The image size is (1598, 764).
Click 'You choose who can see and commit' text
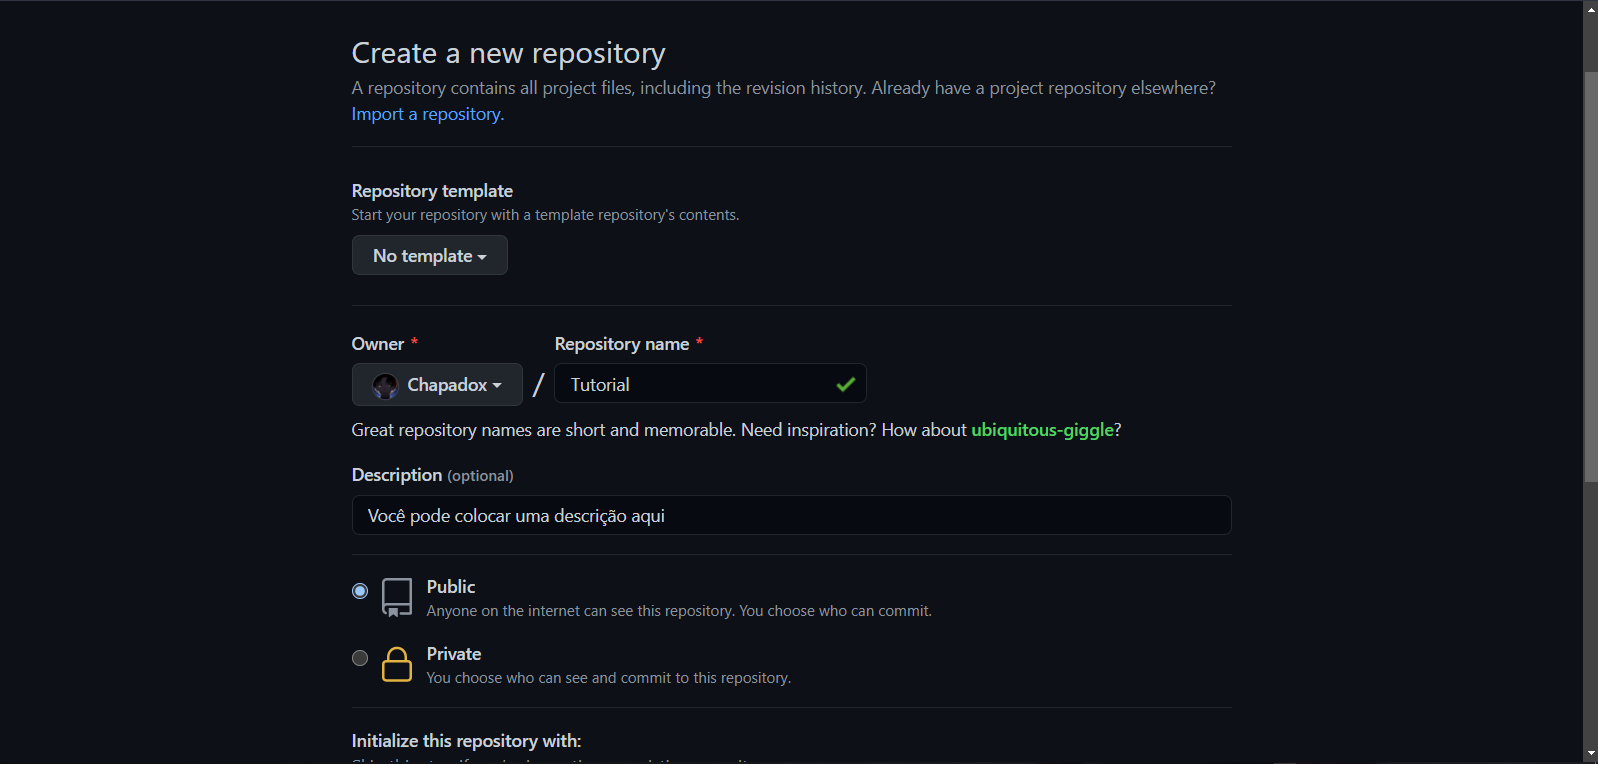[609, 678]
